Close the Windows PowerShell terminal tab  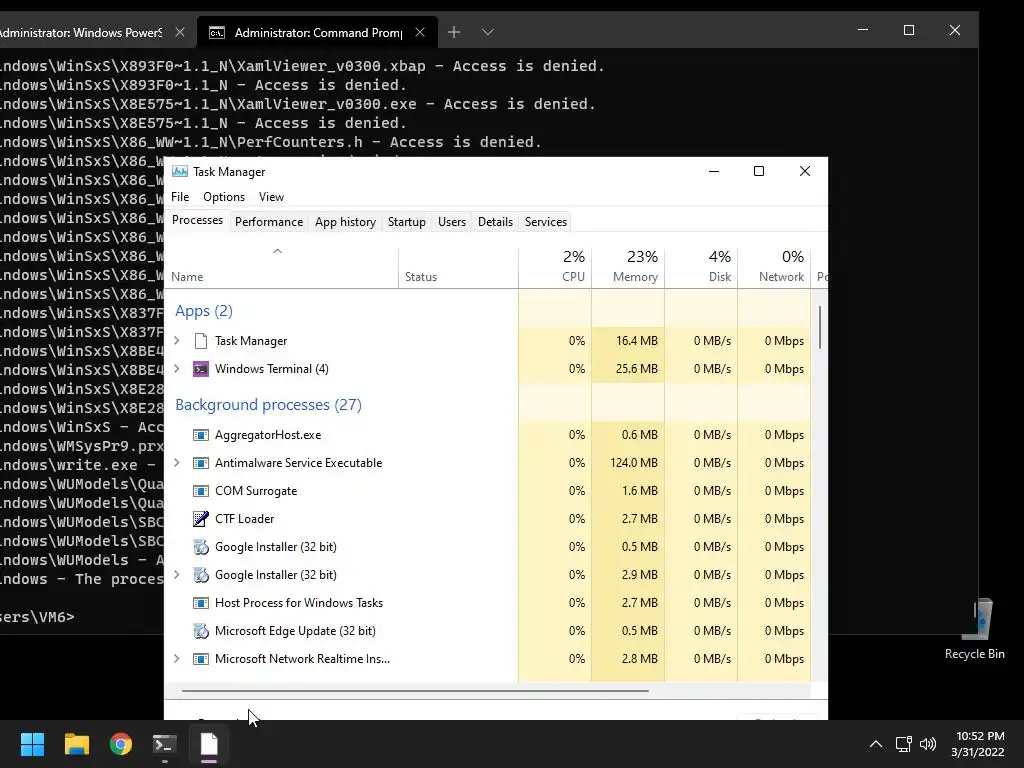point(180,32)
